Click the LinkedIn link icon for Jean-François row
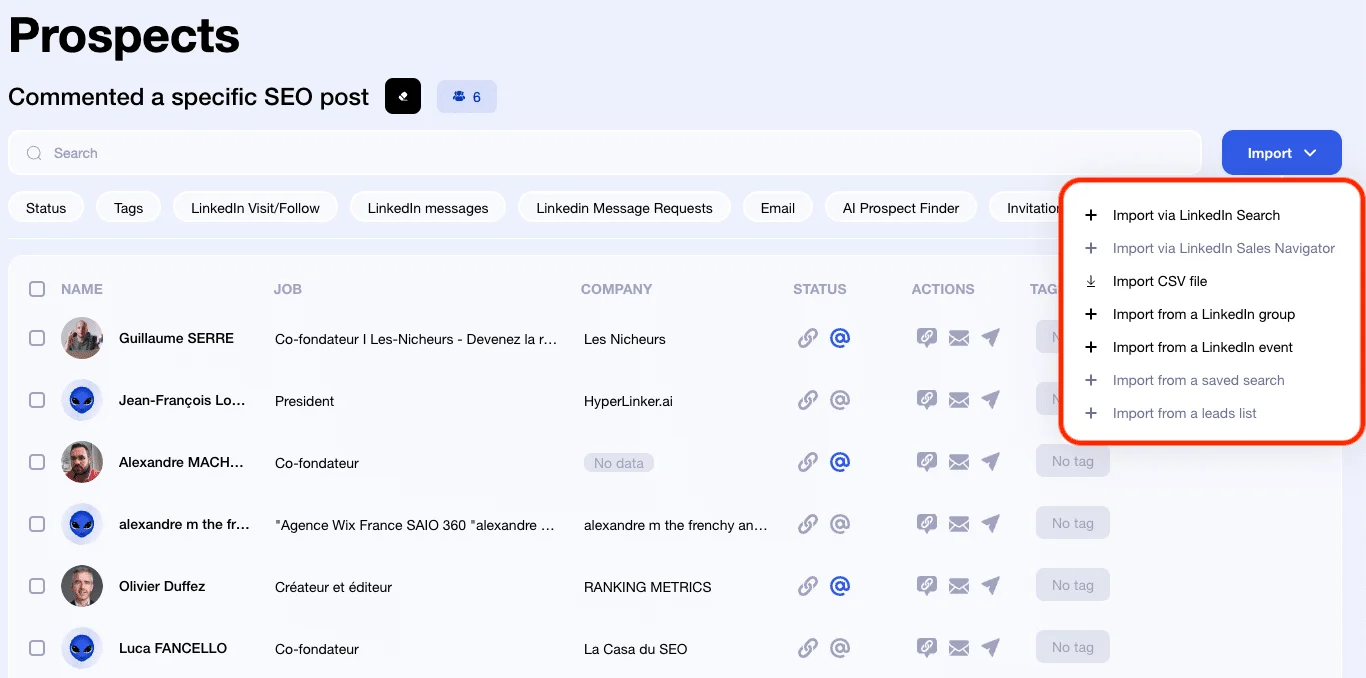The height and width of the screenshot is (678, 1366). 808,400
